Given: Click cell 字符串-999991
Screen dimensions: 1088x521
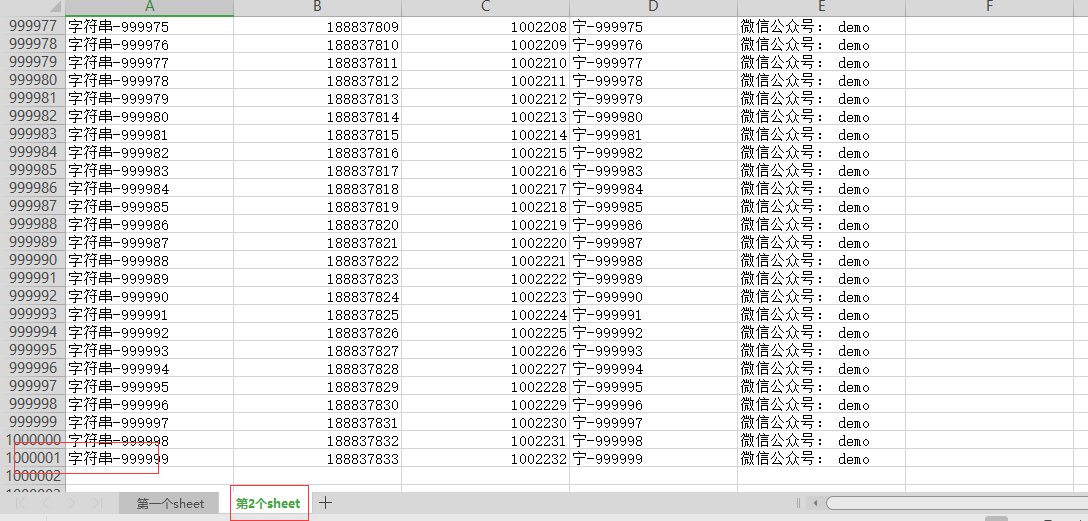Looking at the screenshot, I should [x=149, y=314].
